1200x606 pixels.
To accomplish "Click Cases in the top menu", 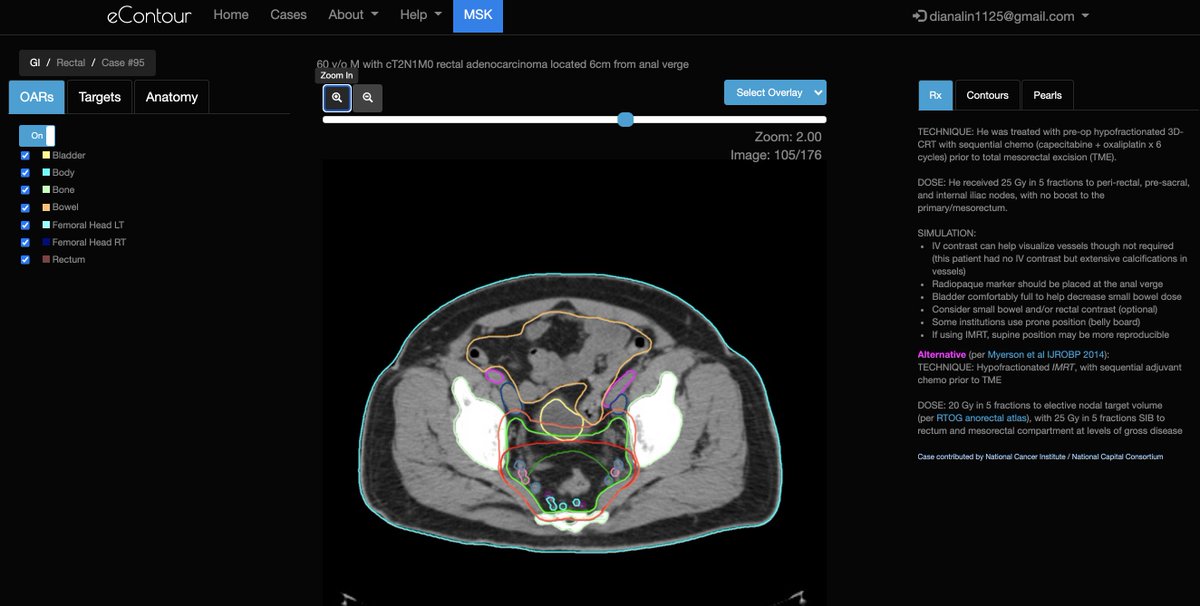I will click(288, 14).
